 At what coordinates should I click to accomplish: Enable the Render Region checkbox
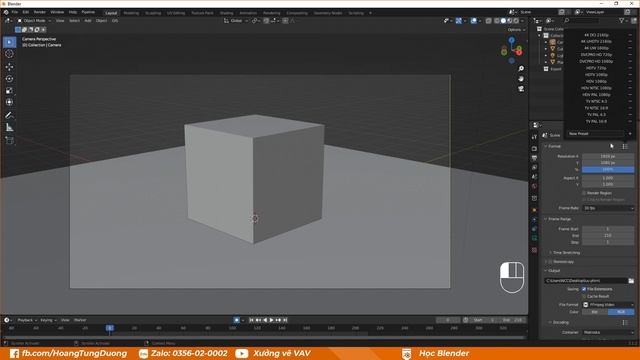[x=584, y=193]
